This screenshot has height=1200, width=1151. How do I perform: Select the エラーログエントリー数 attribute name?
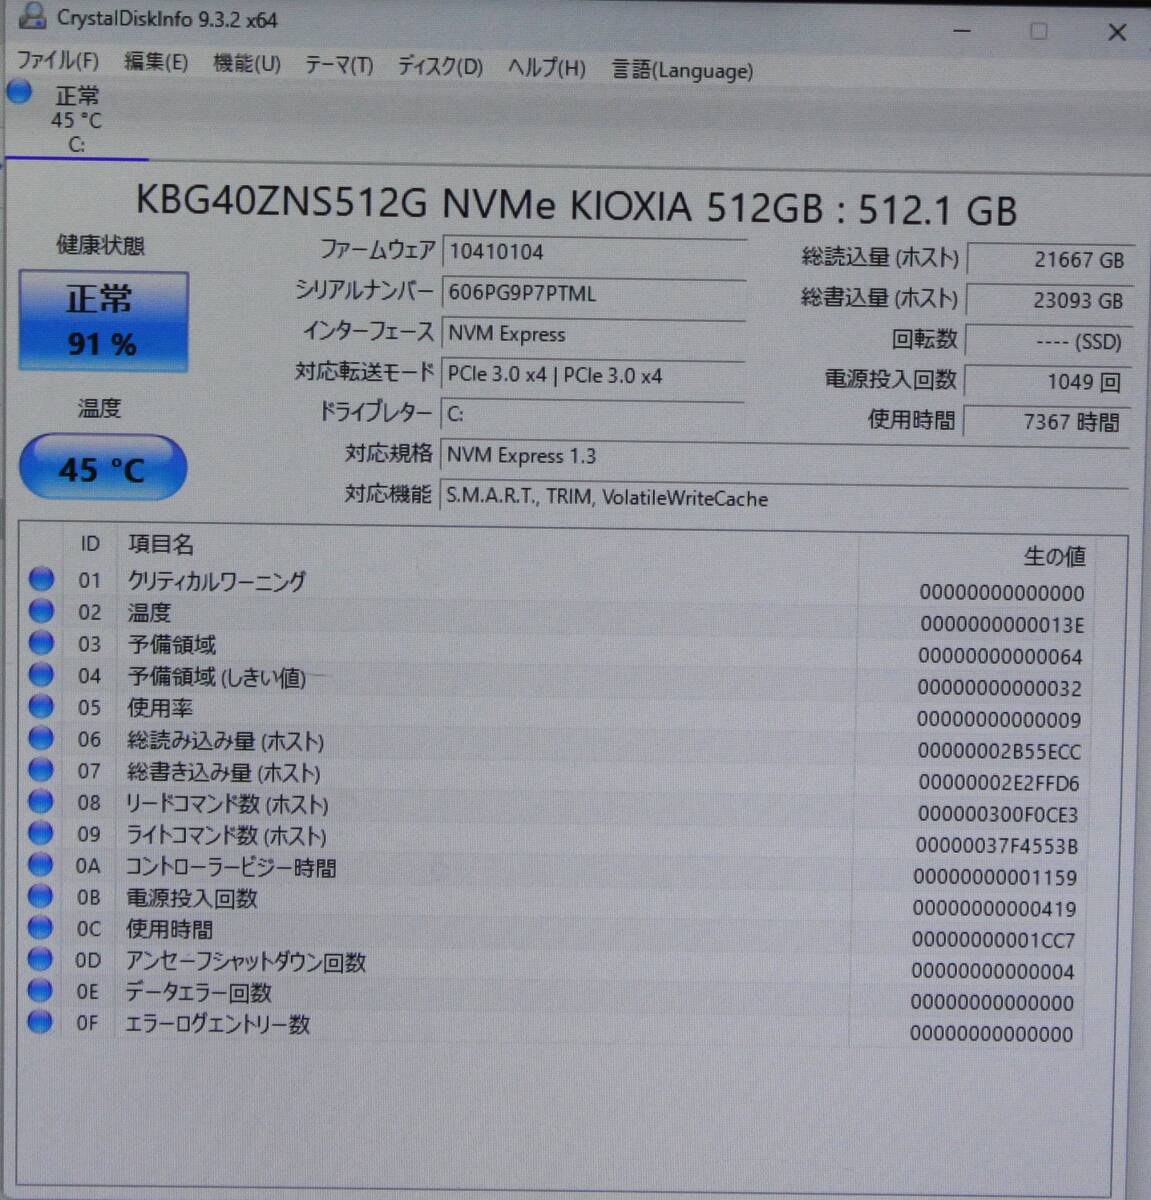click(x=217, y=1024)
